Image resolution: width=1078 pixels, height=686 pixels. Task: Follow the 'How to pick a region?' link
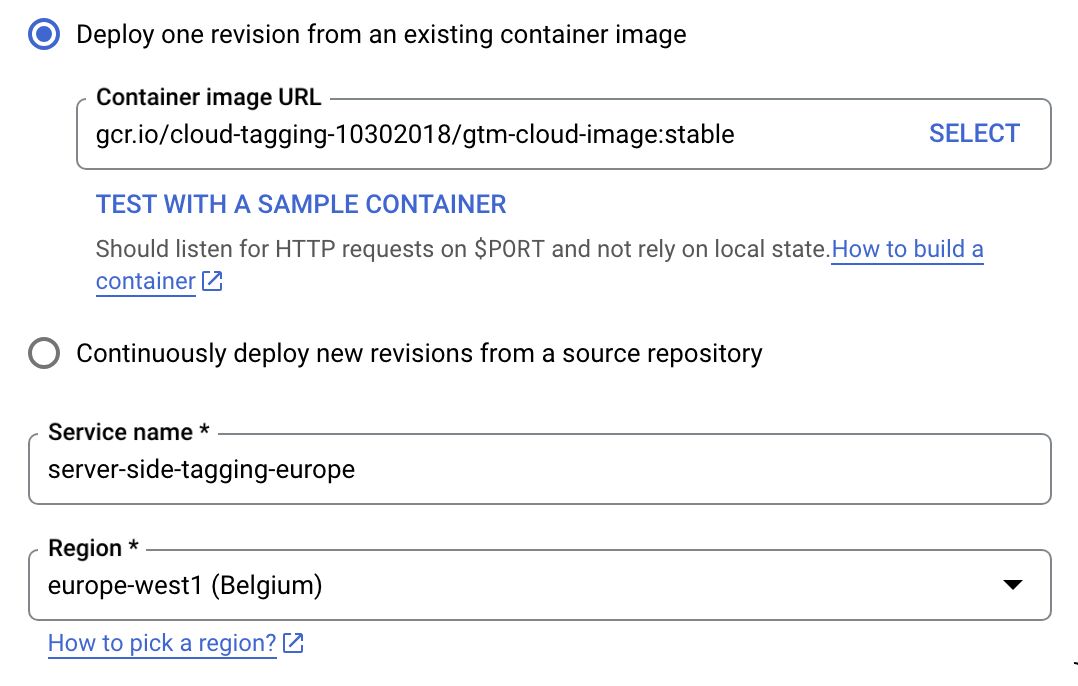(x=162, y=643)
